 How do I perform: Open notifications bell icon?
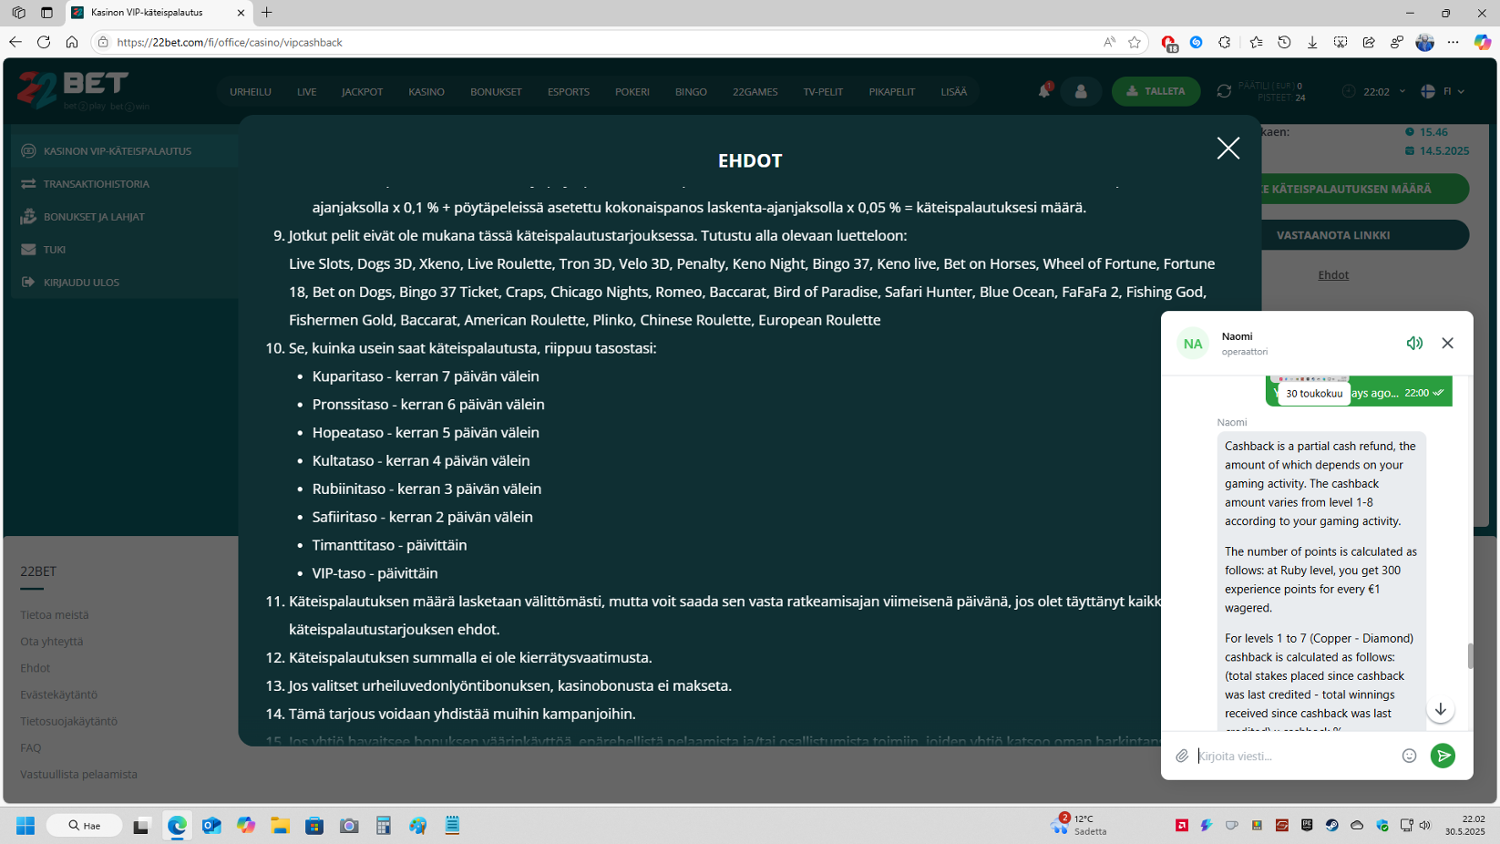(1044, 91)
